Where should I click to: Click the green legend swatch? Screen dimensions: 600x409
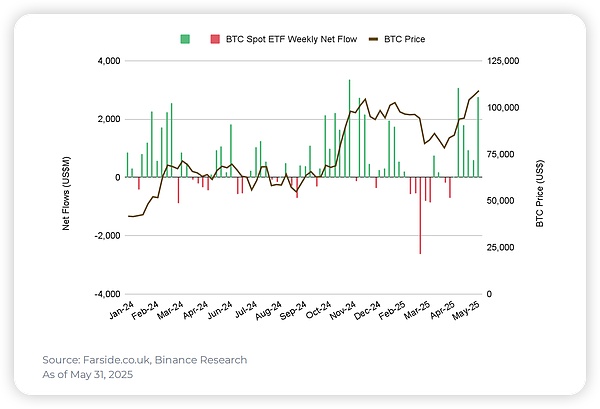pos(186,38)
